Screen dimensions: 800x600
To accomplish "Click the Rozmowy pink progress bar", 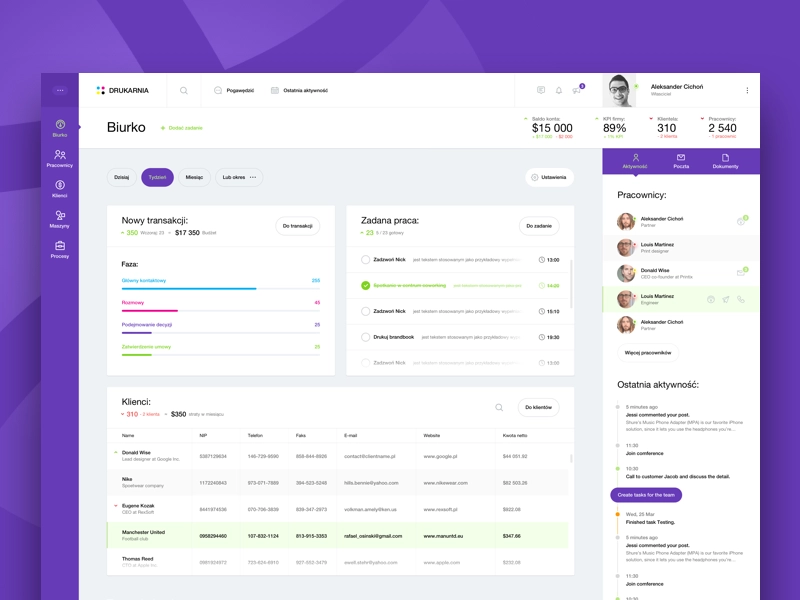I will click(221, 311).
